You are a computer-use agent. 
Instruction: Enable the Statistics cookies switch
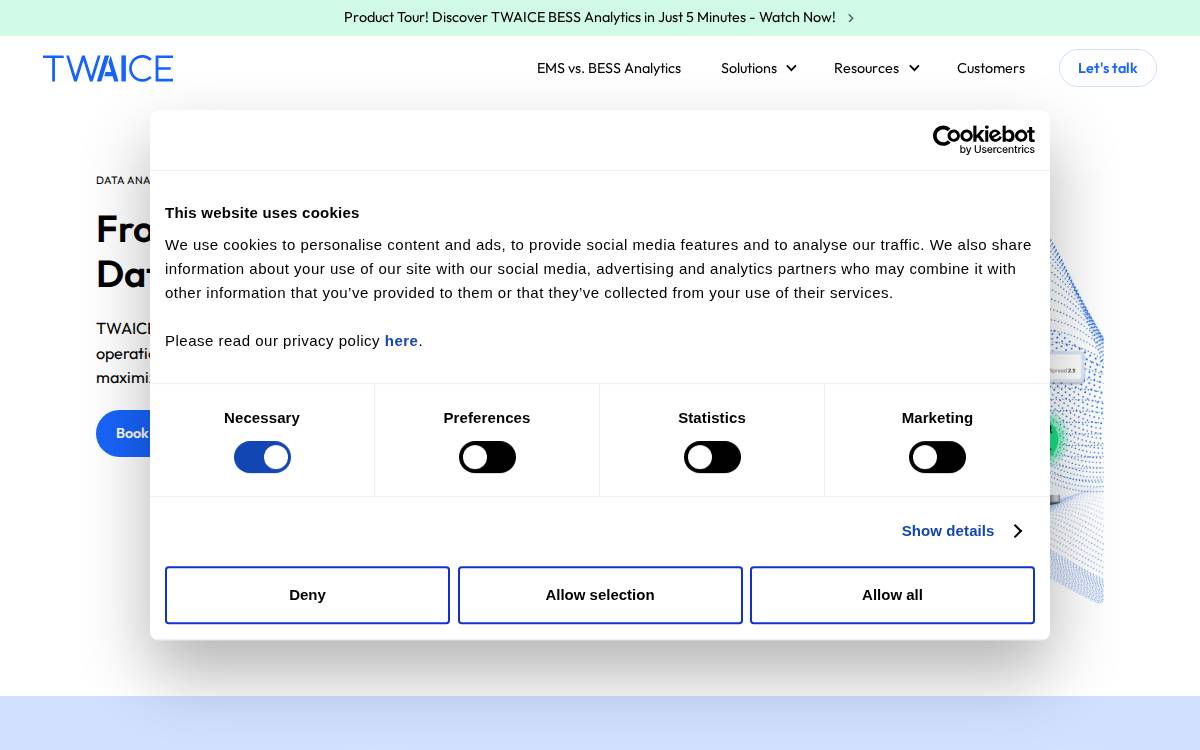pyautogui.click(x=712, y=457)
